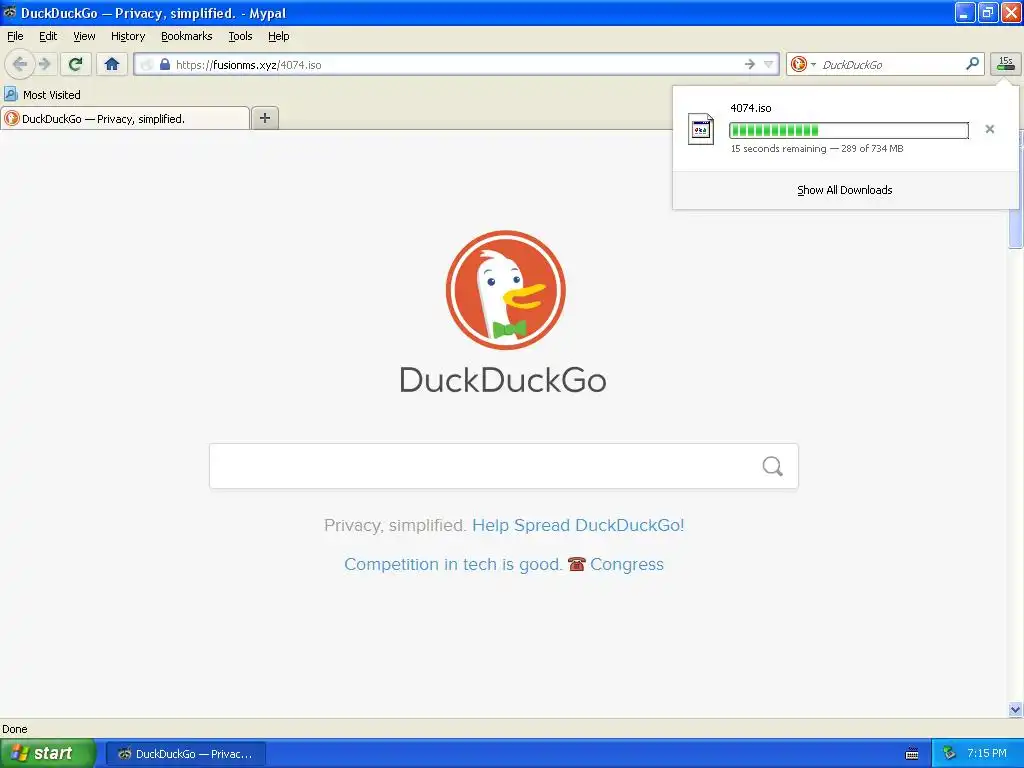Open the address bar history dropdown

tap(769, 64)
